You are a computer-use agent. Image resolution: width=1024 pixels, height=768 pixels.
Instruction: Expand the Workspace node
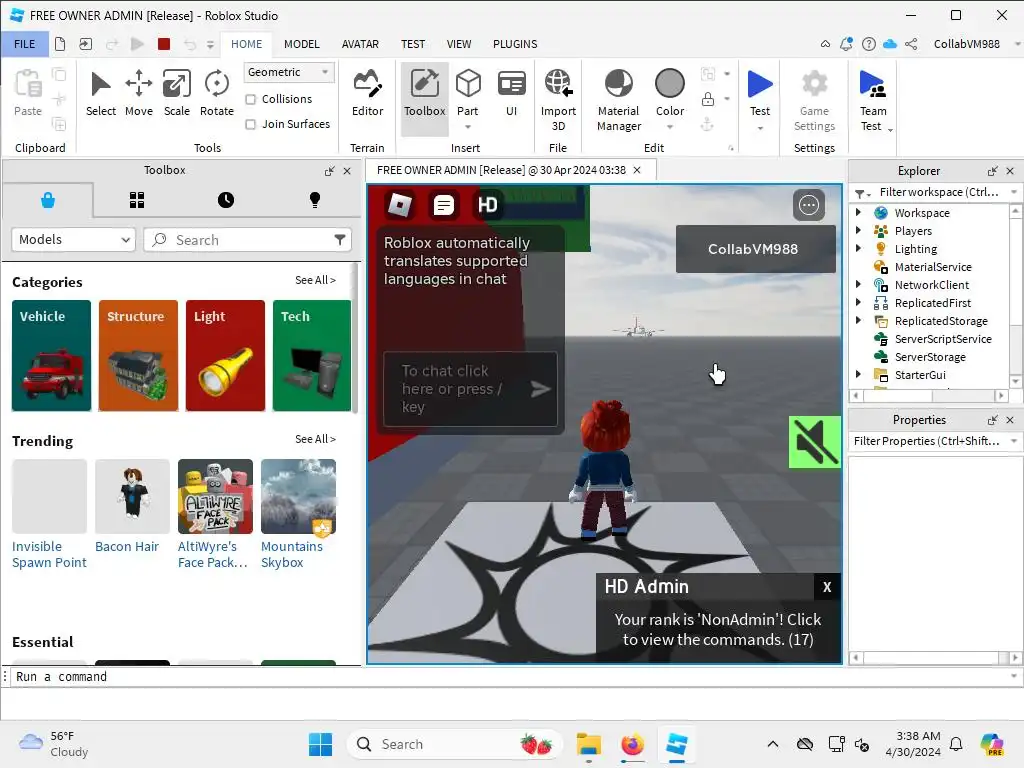(x=858, y=212)
